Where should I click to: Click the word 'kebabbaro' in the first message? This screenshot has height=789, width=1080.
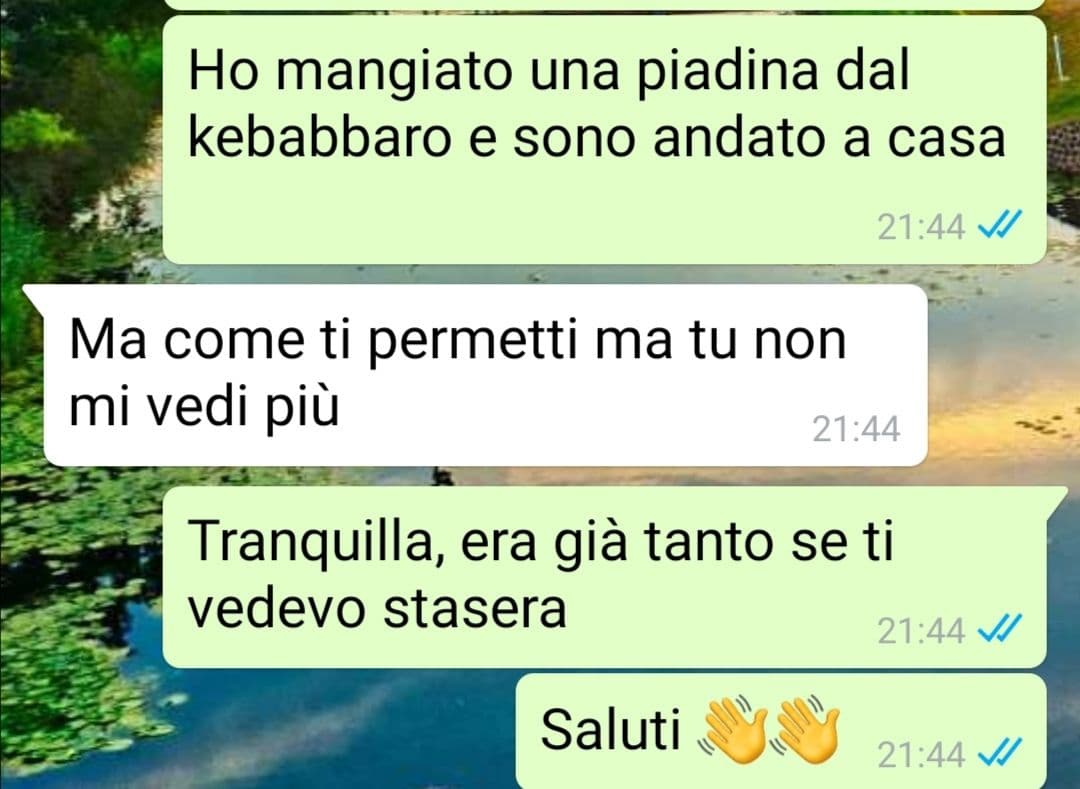320,138
